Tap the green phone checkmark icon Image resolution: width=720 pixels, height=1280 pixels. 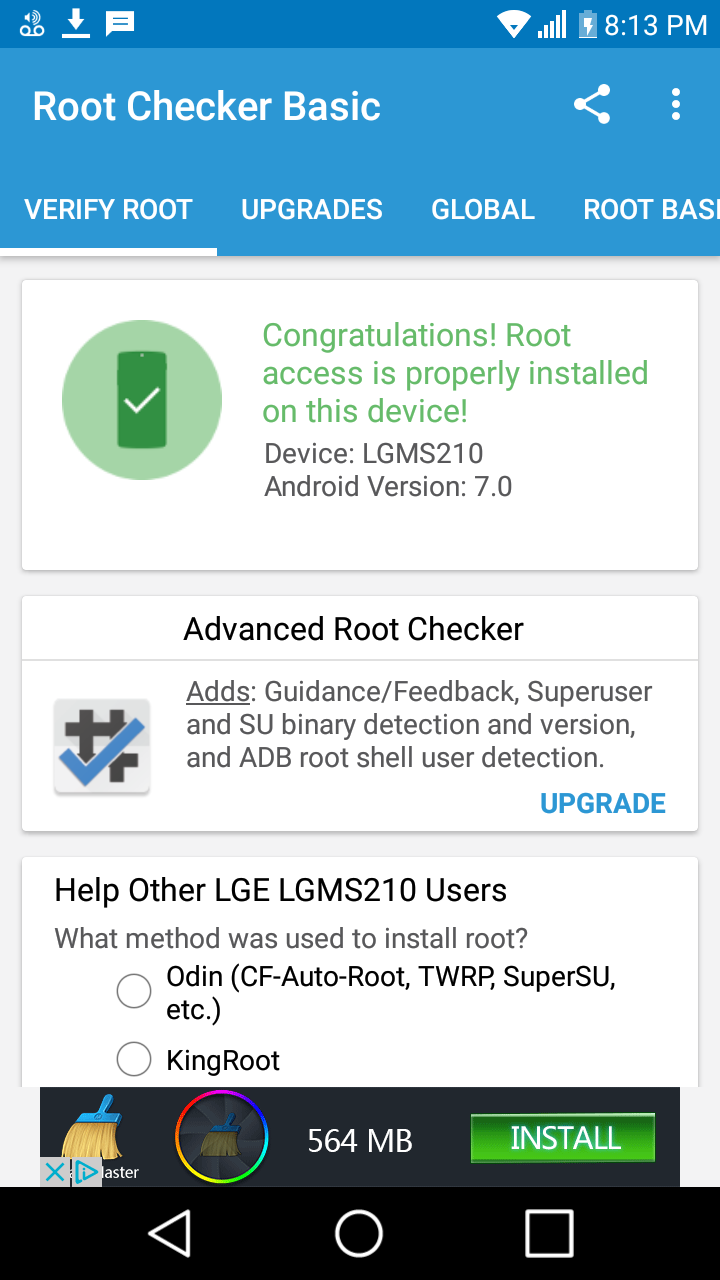pos(142,400)
